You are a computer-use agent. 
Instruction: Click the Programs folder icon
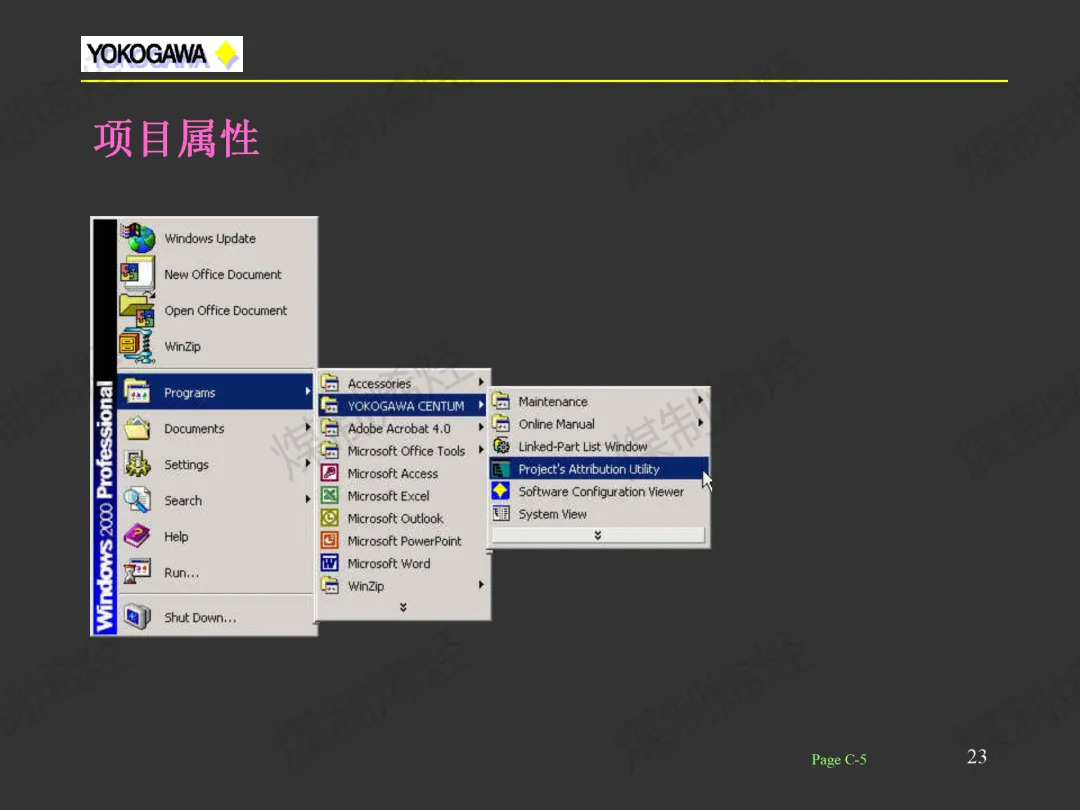coord(137,392)
